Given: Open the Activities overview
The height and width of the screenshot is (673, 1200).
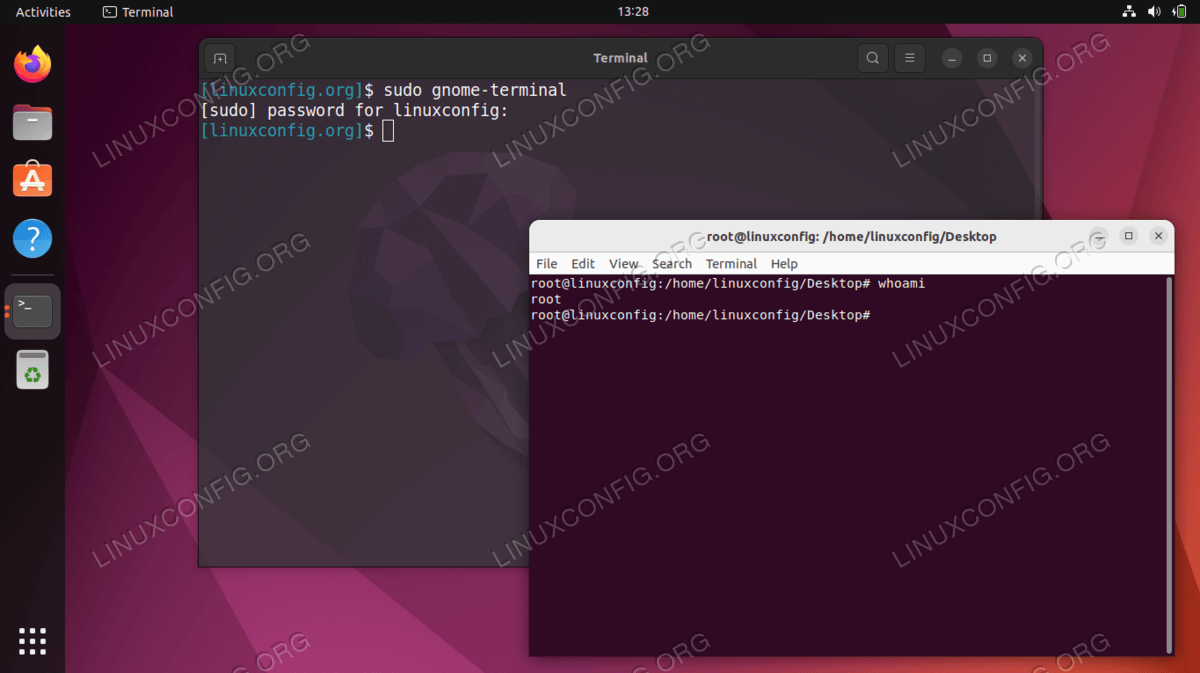Looking at the screenshot, I should [x=43, y=12].
